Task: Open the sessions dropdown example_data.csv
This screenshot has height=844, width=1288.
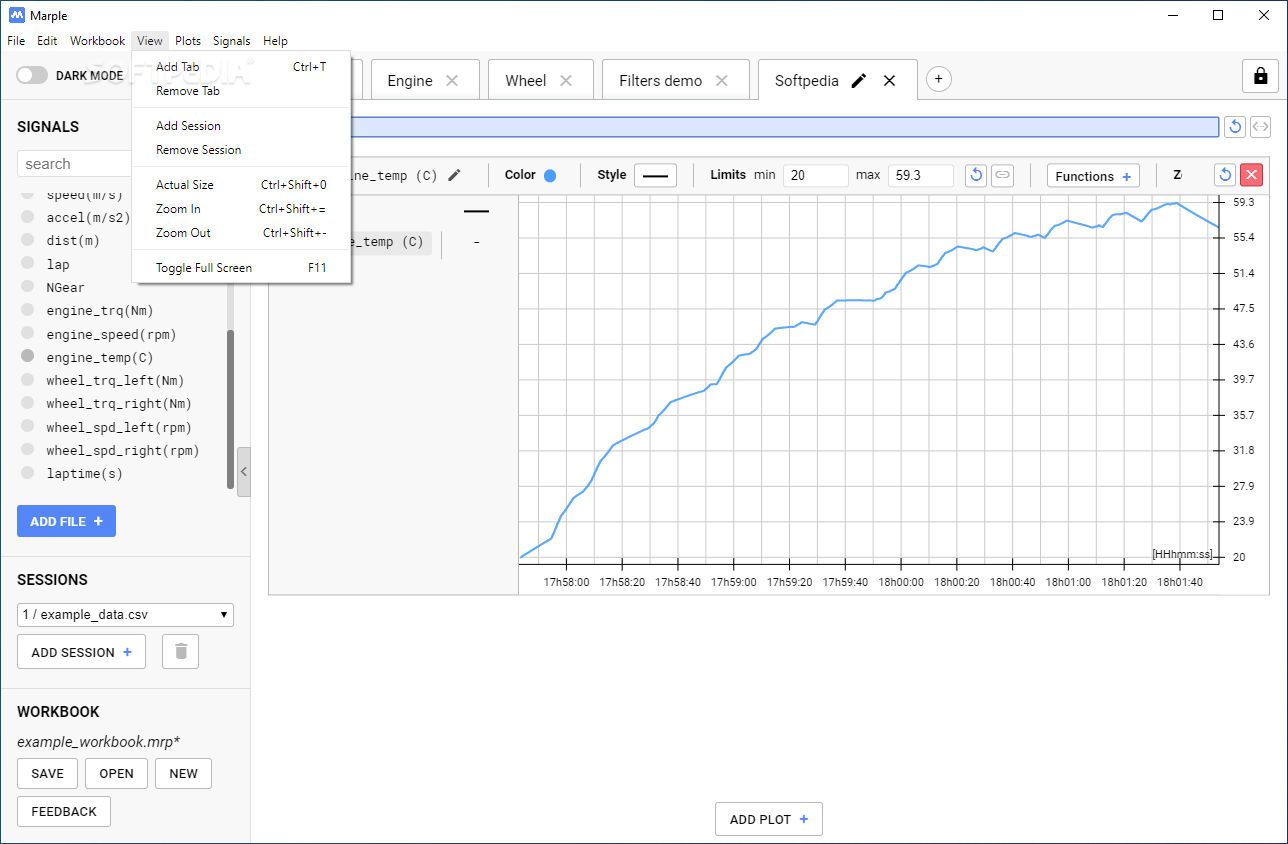Action: [x=125, y=615]
